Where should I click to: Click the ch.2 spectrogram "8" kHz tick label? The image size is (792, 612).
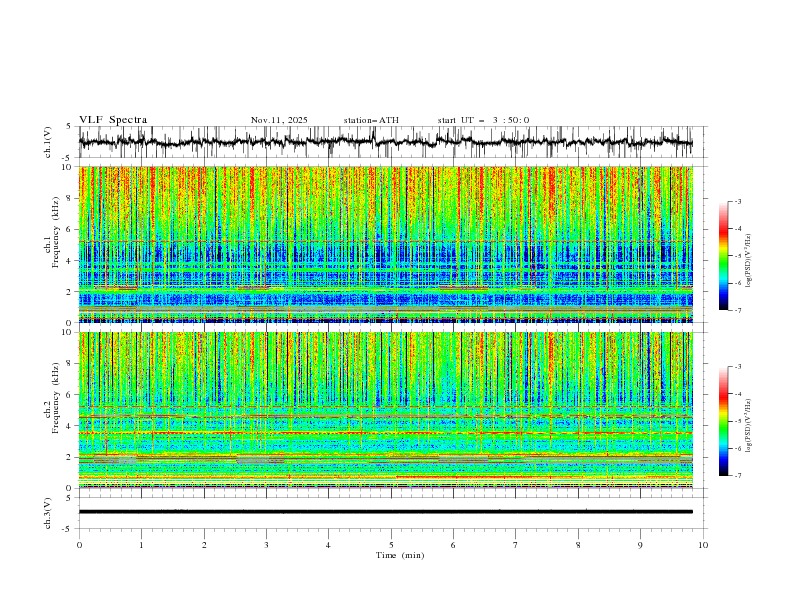69,364
